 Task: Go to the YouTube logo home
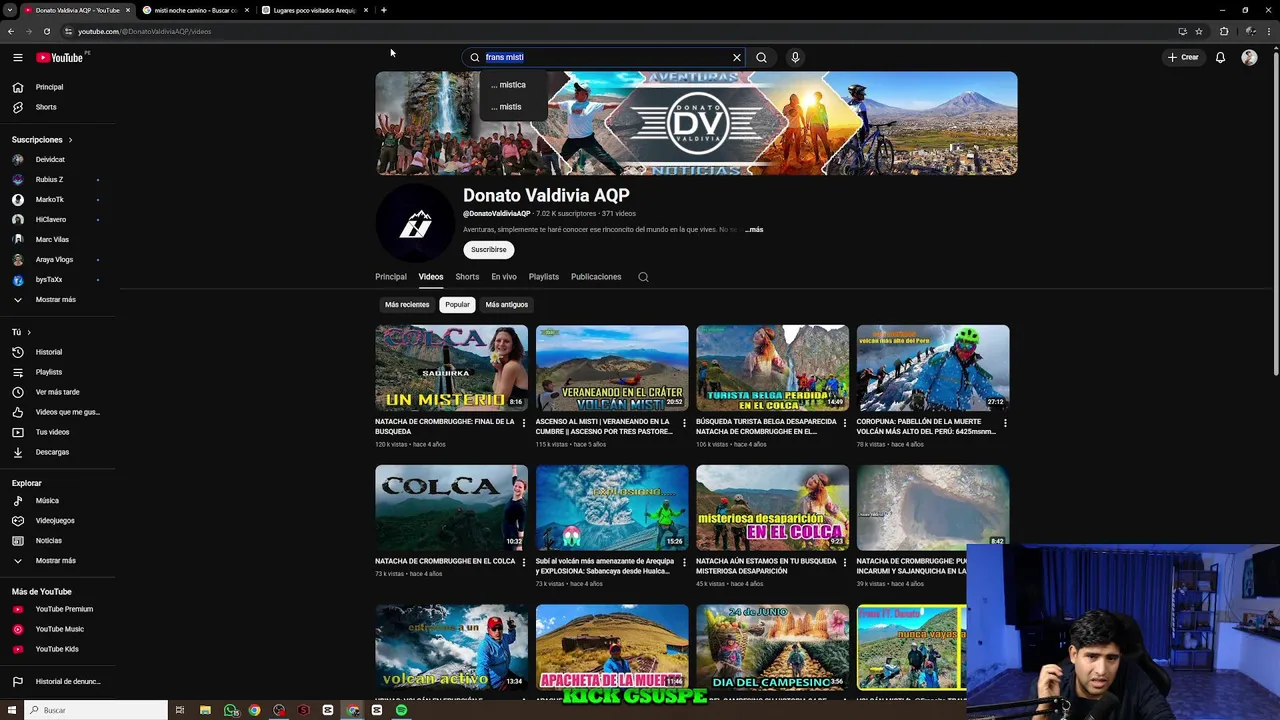tap(60, 57)
